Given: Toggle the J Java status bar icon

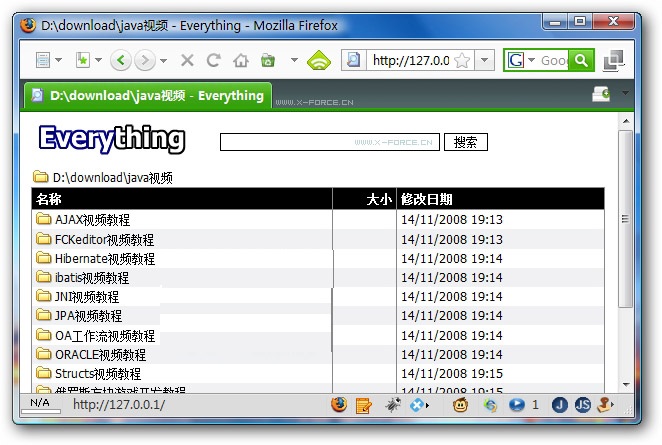Looking at the screenshot, I should [559, 405].
